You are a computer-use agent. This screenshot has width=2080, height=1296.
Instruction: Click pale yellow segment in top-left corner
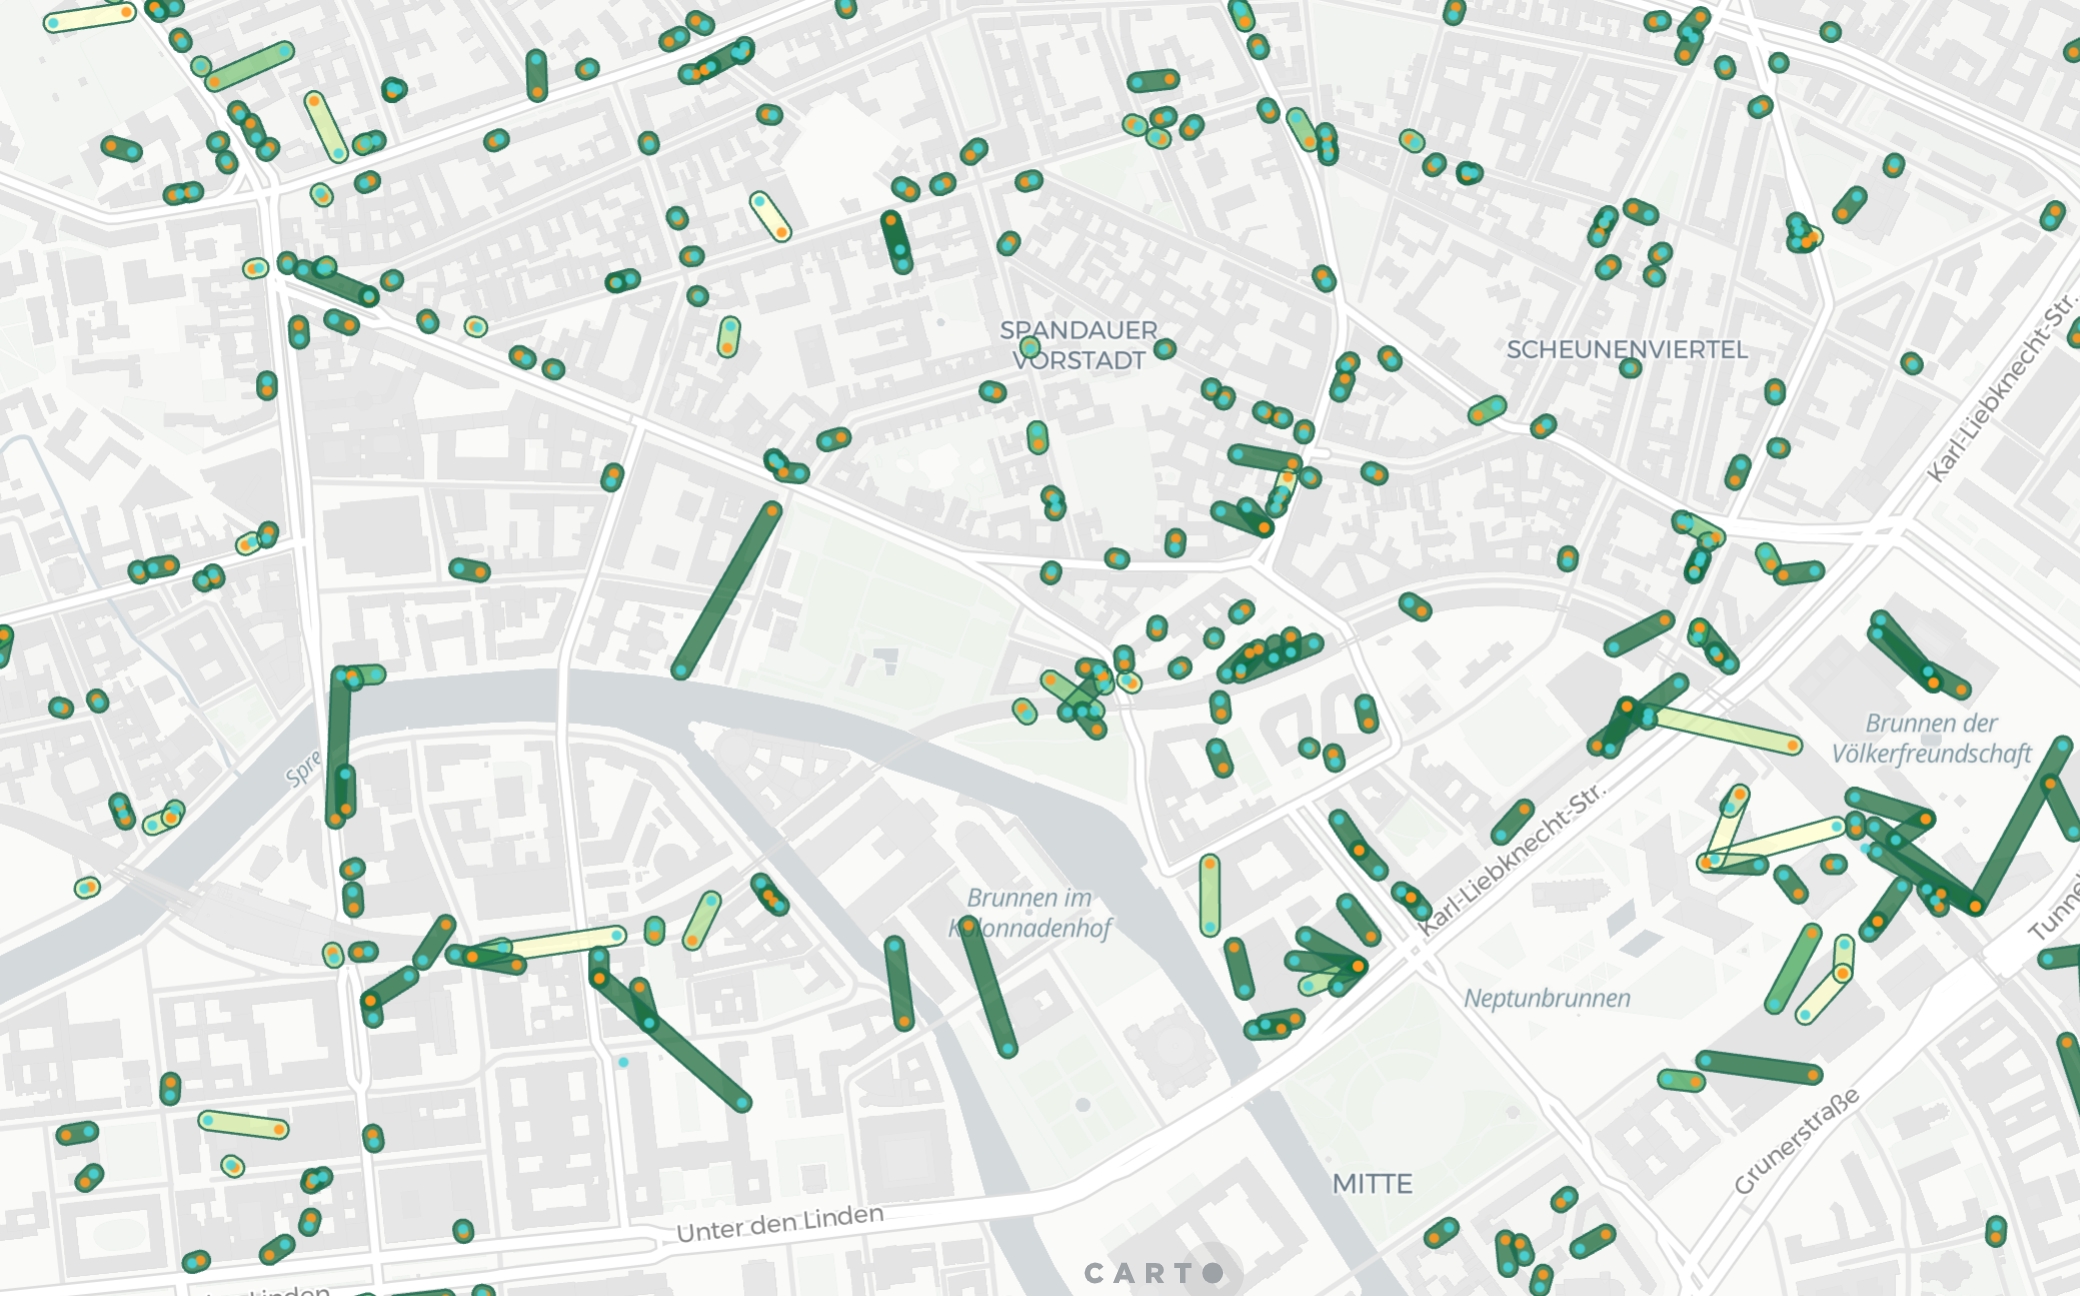point(90,17)
